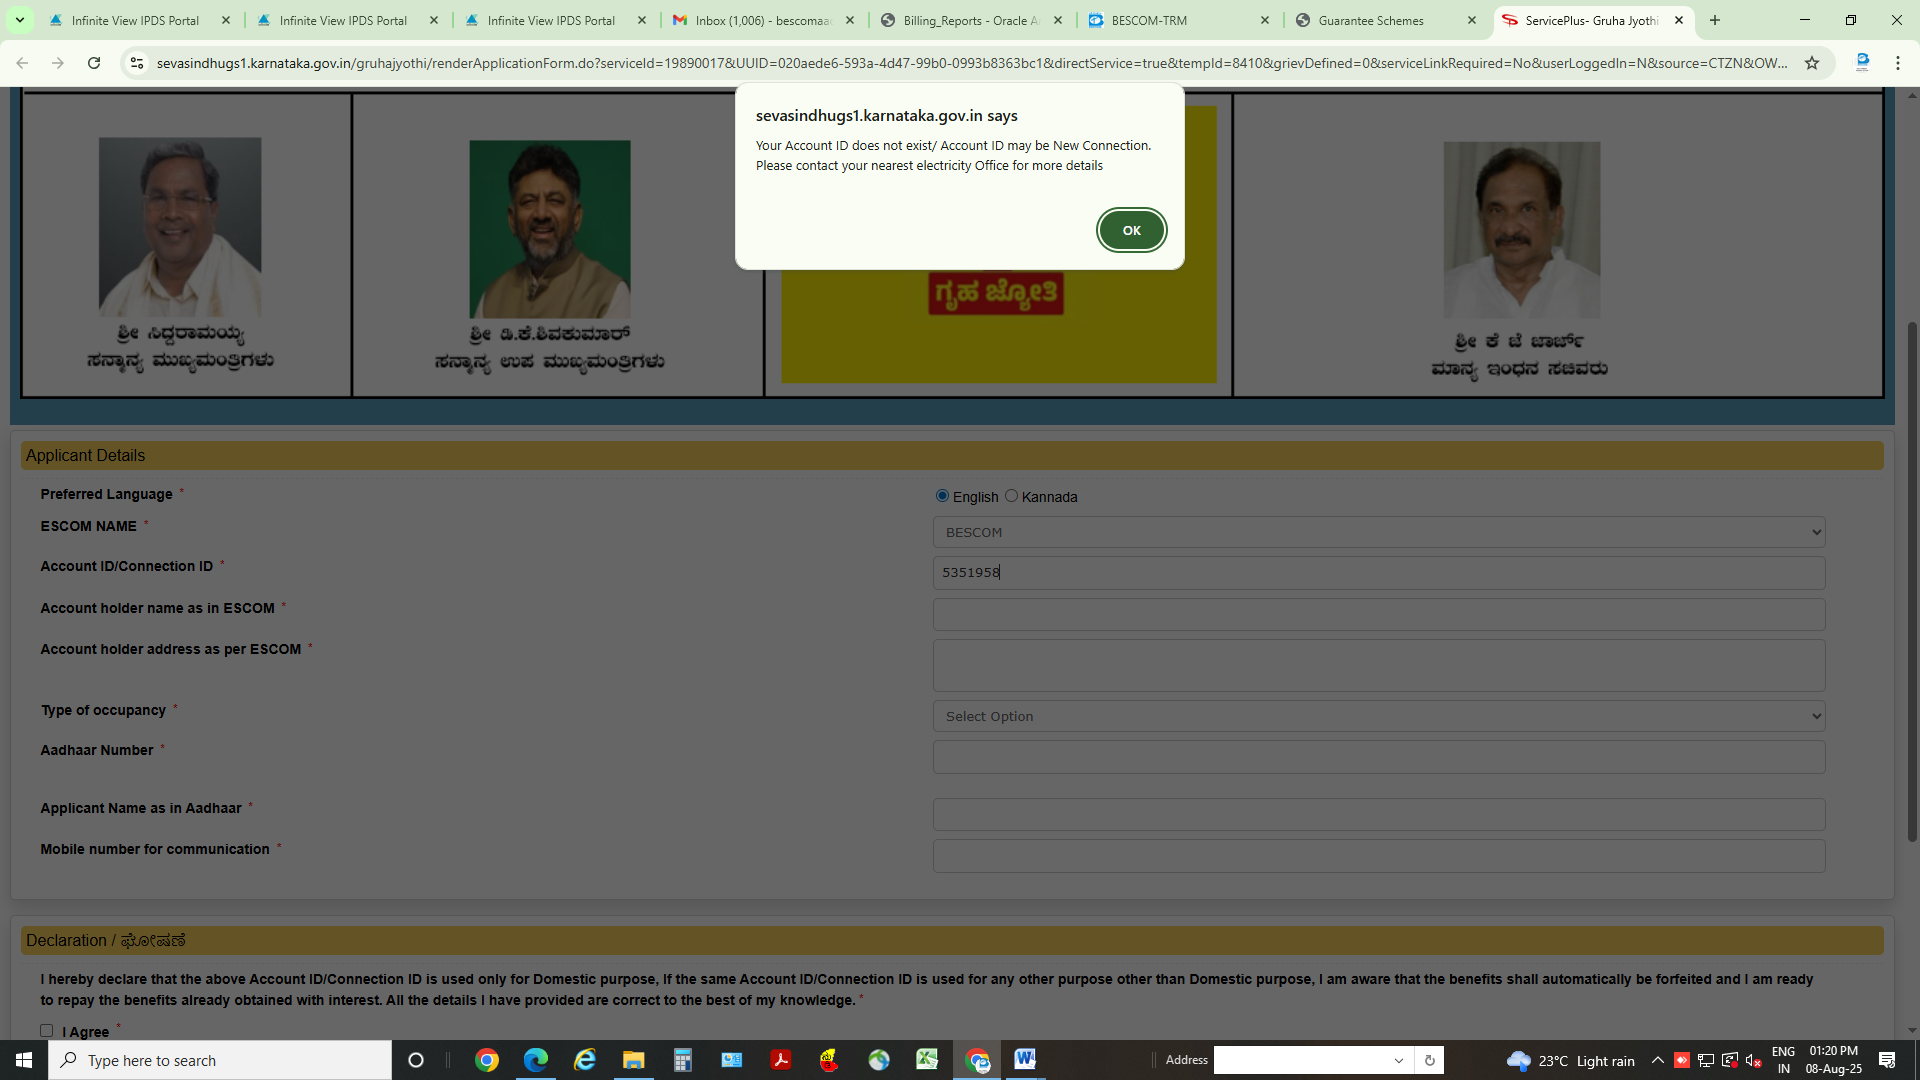Click the Aadhaar Number input field
Viewport: 1920px width, 1080px height.
point(1378,757)
